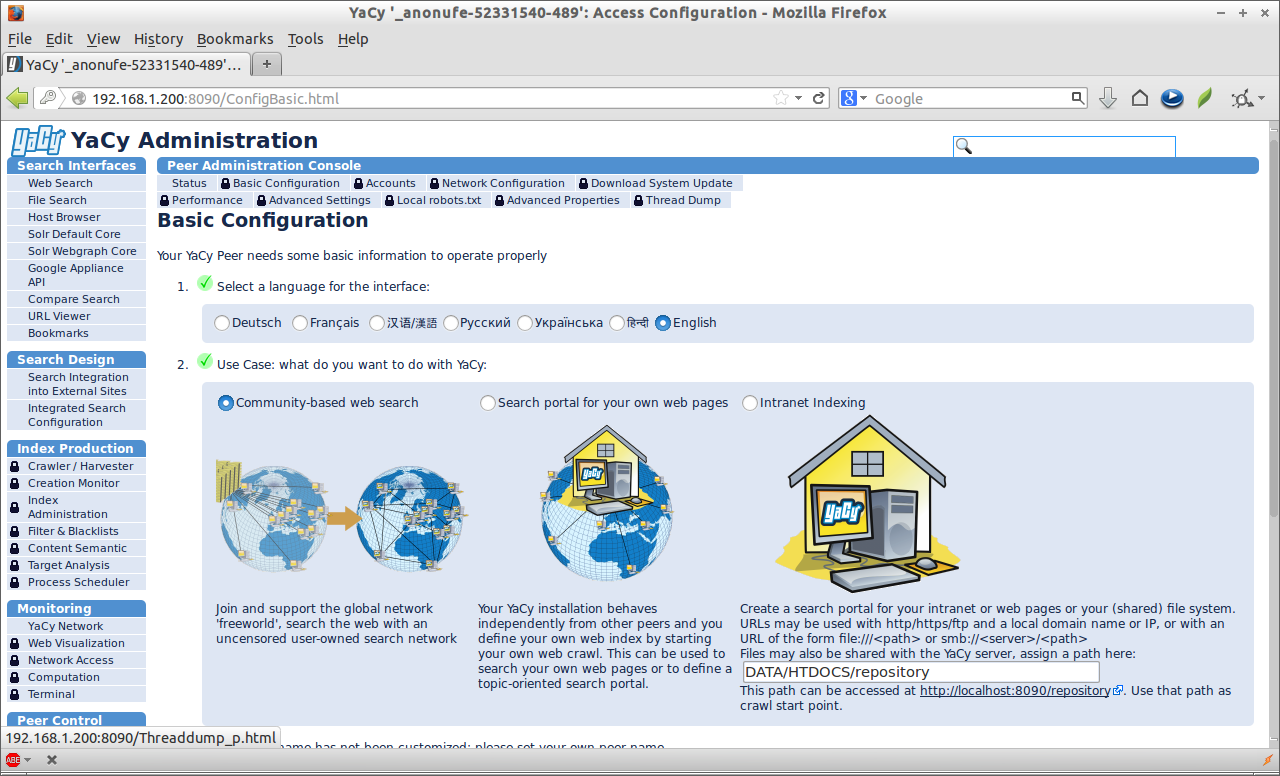Click the blue play-style toolbar add-on icon
The image size is (1280, 776).
coord(1172,98)
